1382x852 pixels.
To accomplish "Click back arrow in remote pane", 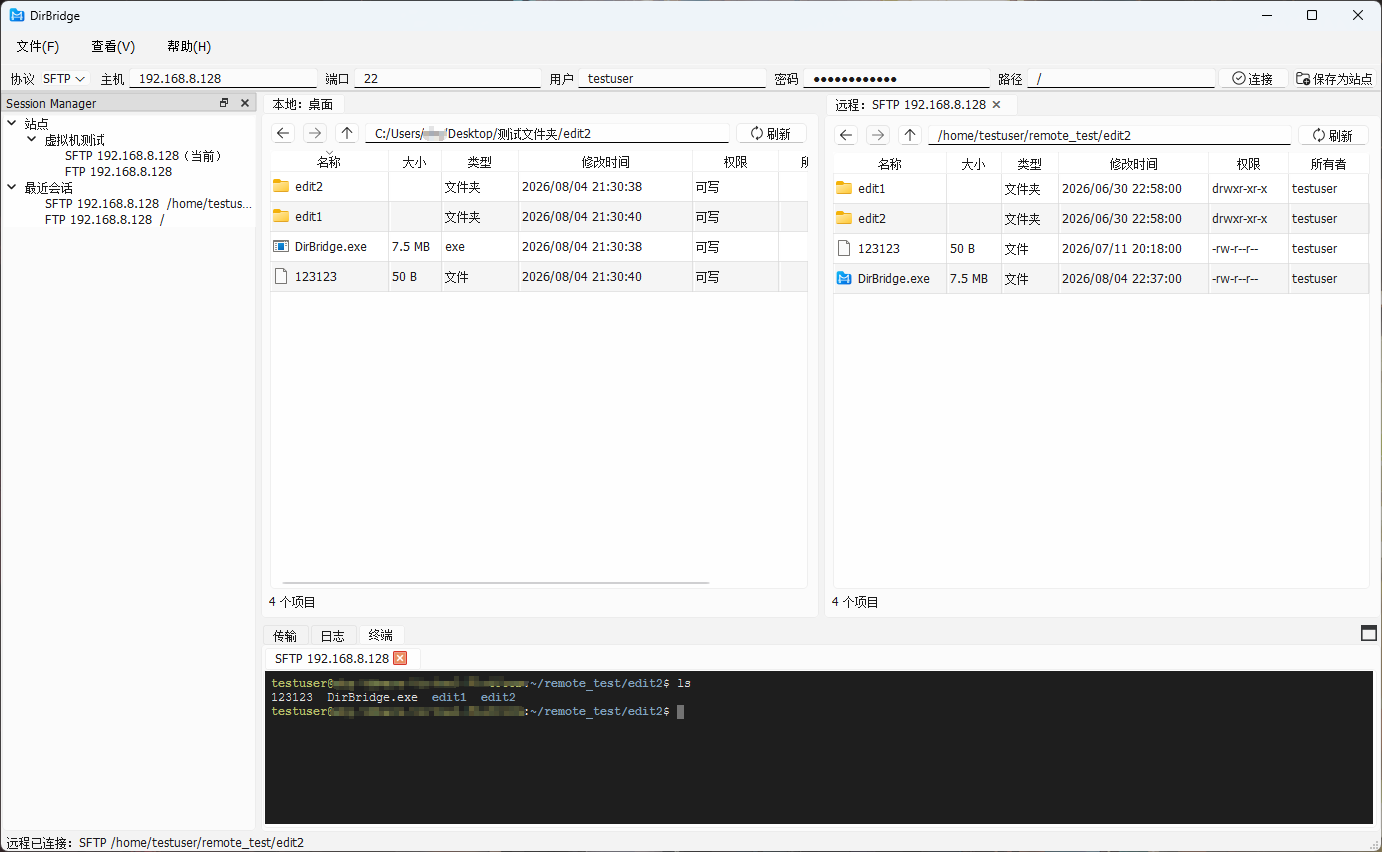I will pos(846,135).
